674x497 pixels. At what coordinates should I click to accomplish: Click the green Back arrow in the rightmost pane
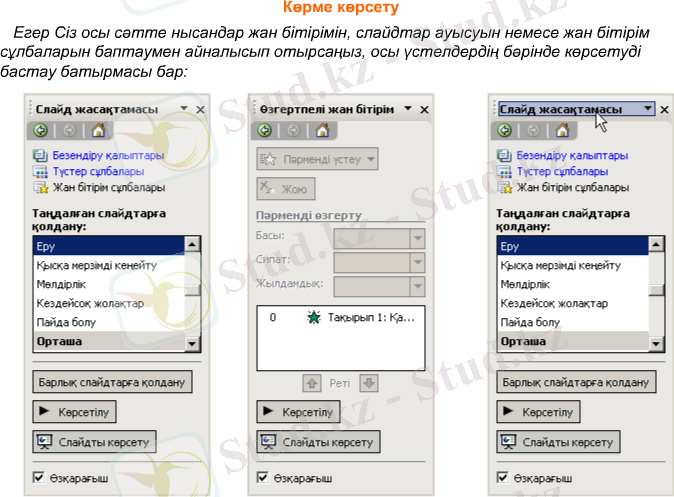coord(504,130)
